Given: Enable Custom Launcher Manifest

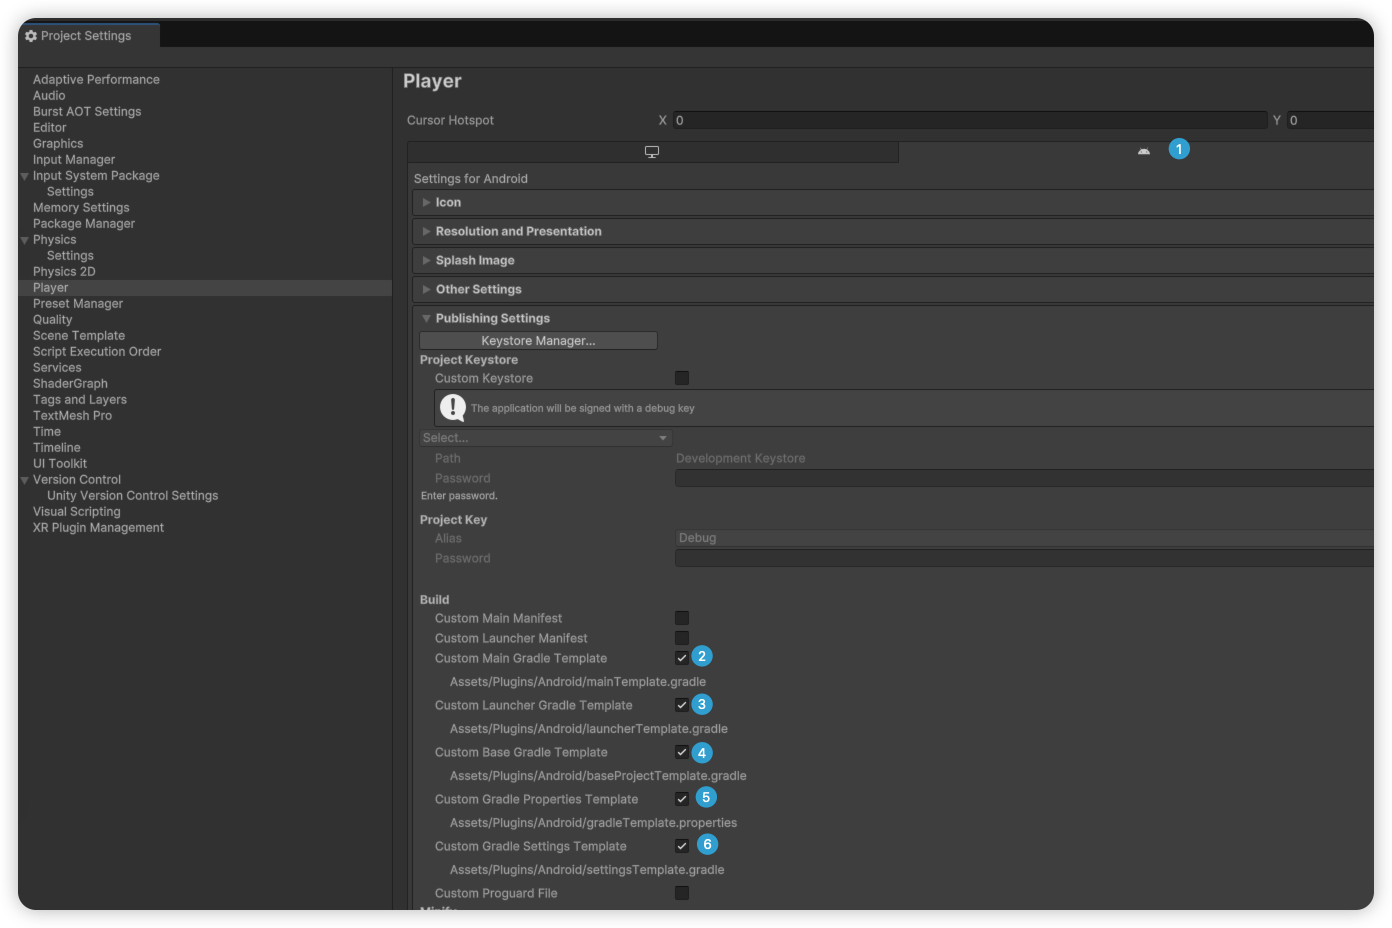Looking at the screenshot, I should tap(682, 638).
